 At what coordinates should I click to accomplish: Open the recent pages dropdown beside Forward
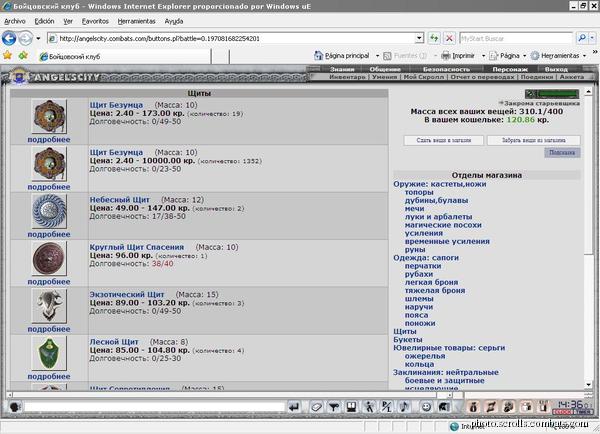[38, 39]
